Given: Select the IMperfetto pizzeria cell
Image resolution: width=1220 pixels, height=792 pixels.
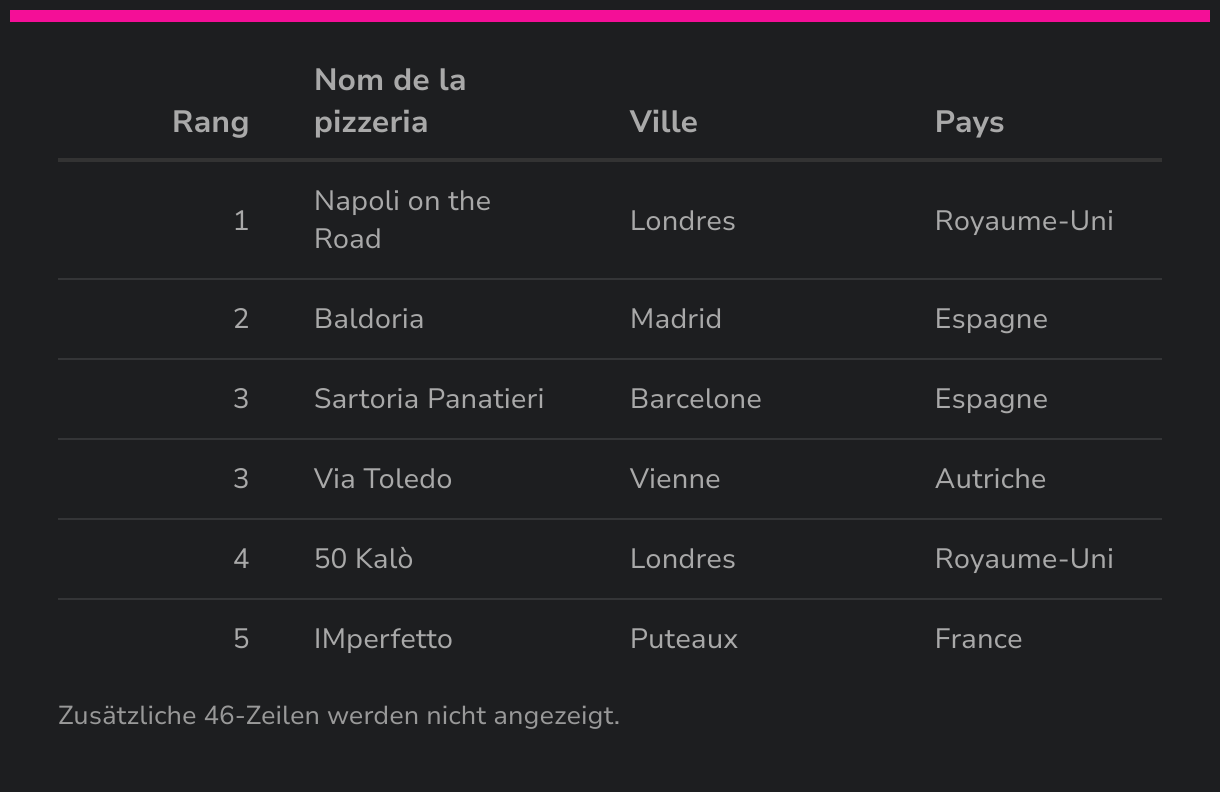Looking at the screenshot, I should coord(383,639).
